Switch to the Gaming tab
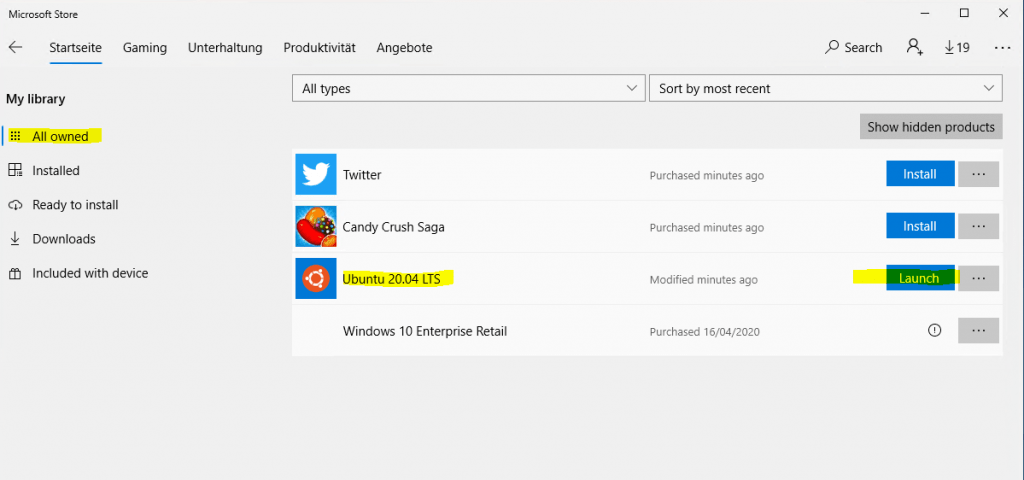The height and width of the screenshot is (480, 1024). 145,48
